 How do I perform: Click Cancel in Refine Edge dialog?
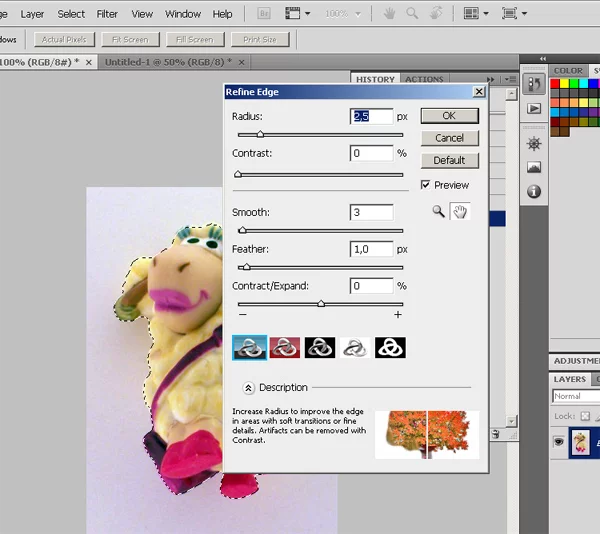click(450, 138)
